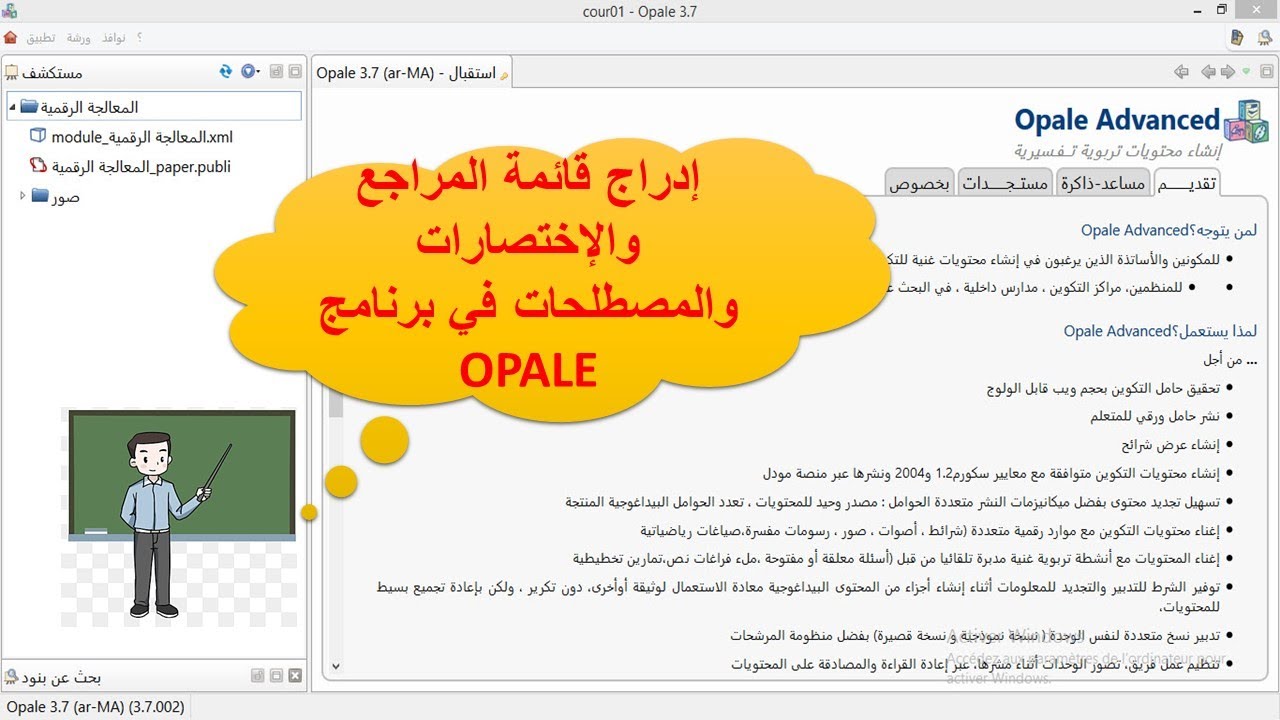Select the استقبال Opale 3.7 editor tab
This screenshot has height=720, width=1280.
coord(412,72)
